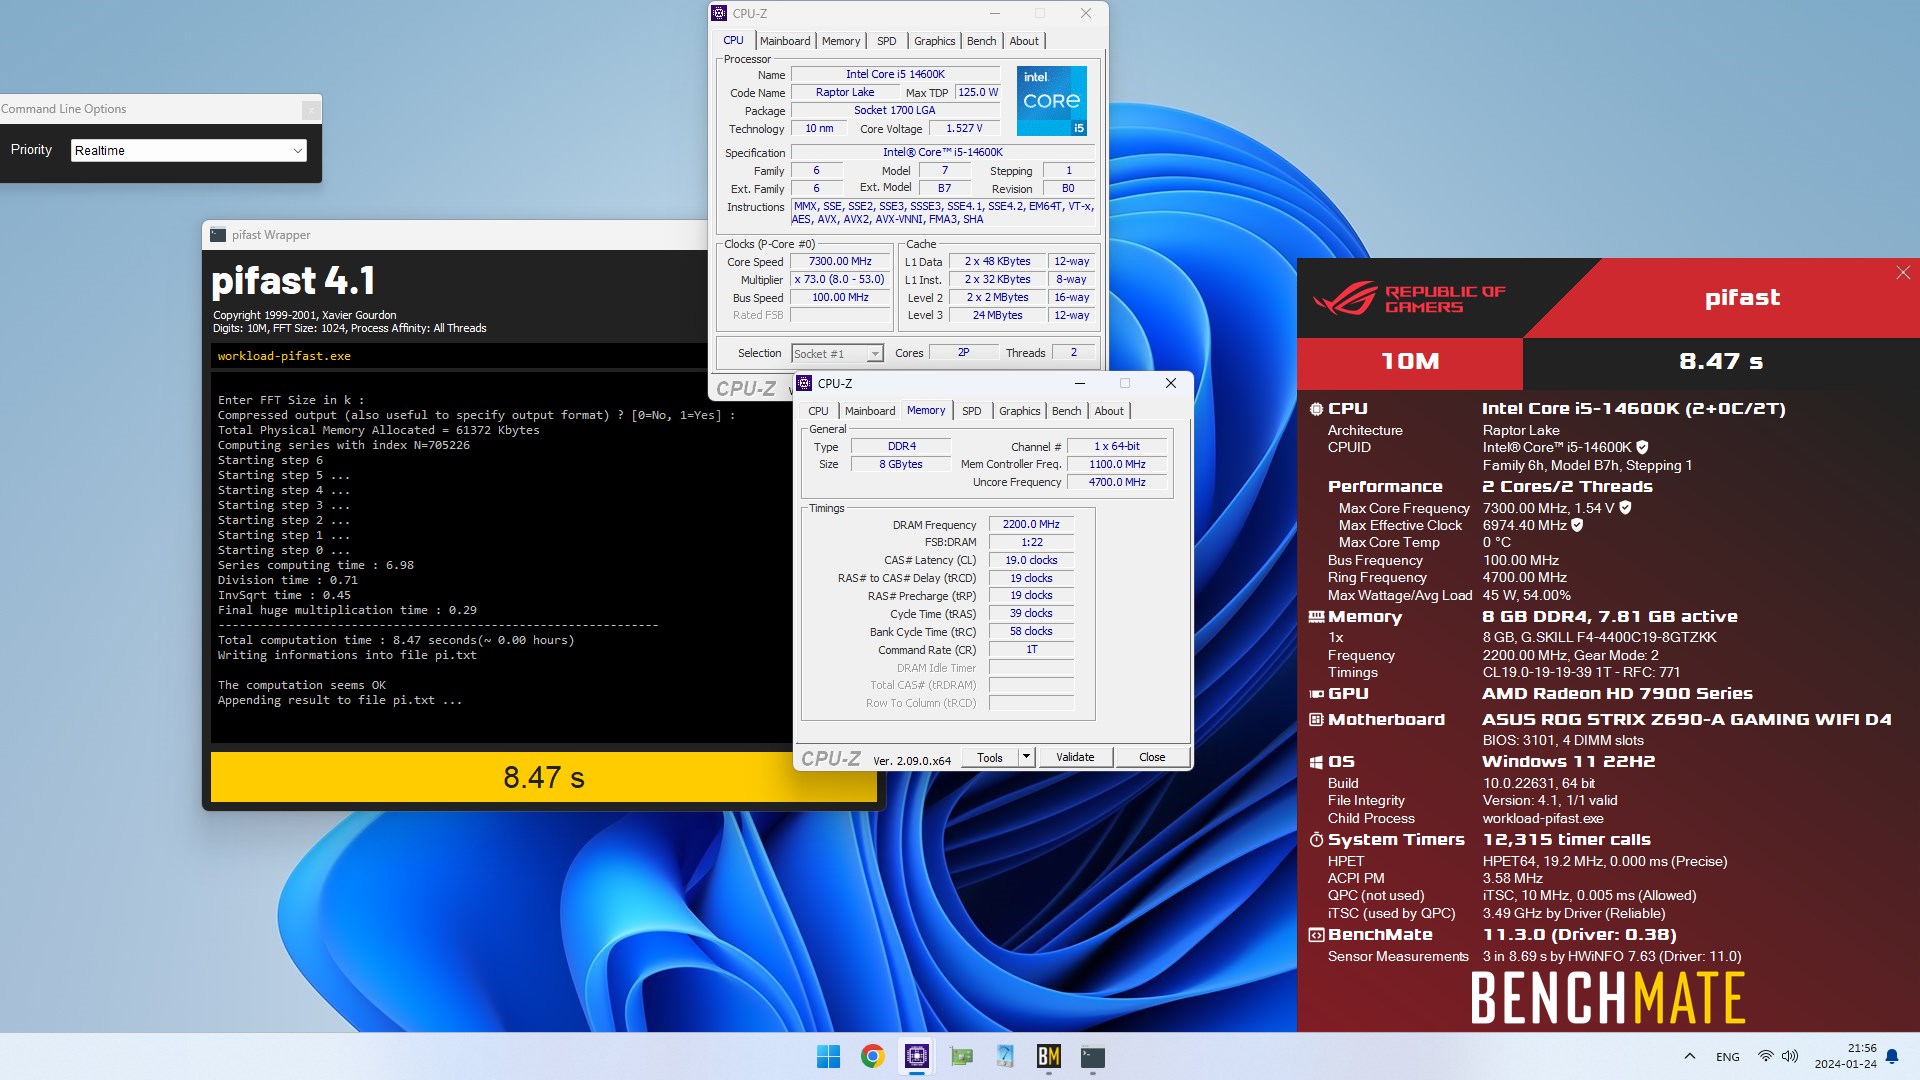Open About tab in top CPU-Z window
Image resolution: width=1920 pixels, height=1080 pixels.
click(1024, 41)
